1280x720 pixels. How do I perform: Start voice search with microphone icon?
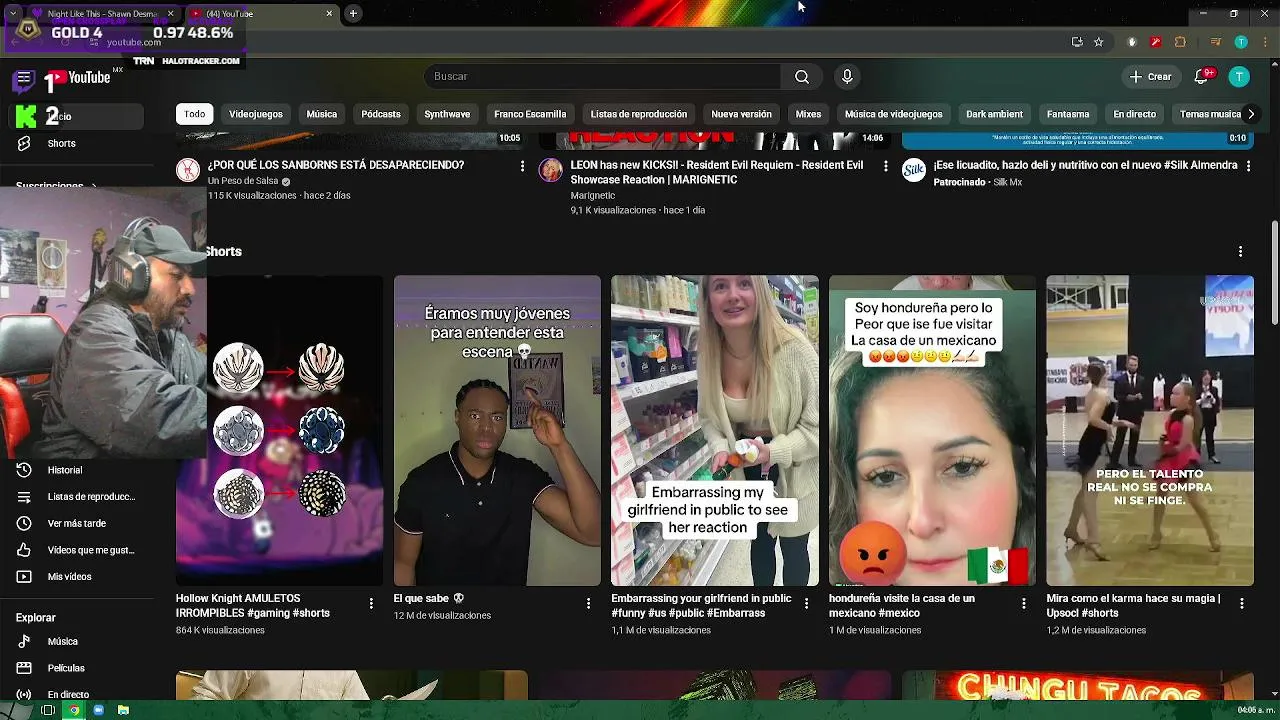click(847, 77)
